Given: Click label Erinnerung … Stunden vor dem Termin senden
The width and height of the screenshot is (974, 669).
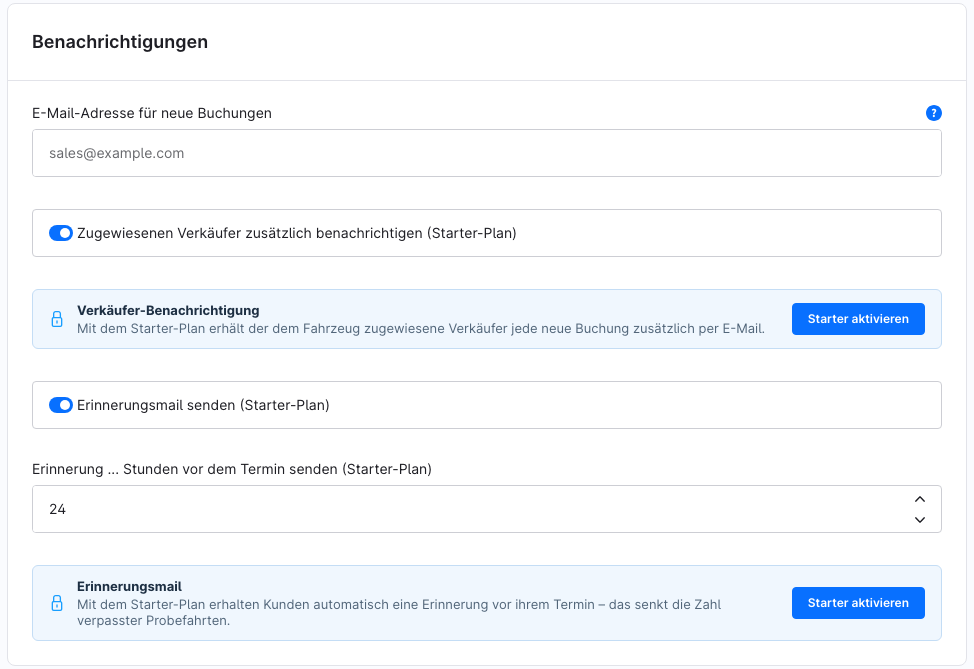Looking at the screenshot, I should (232, 469).
